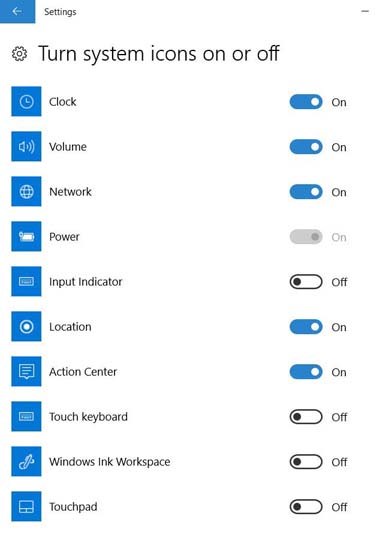The height and width of the screenshot is (540, 379).
Task: Turn off the Location switch
Action: coord(306,327)
